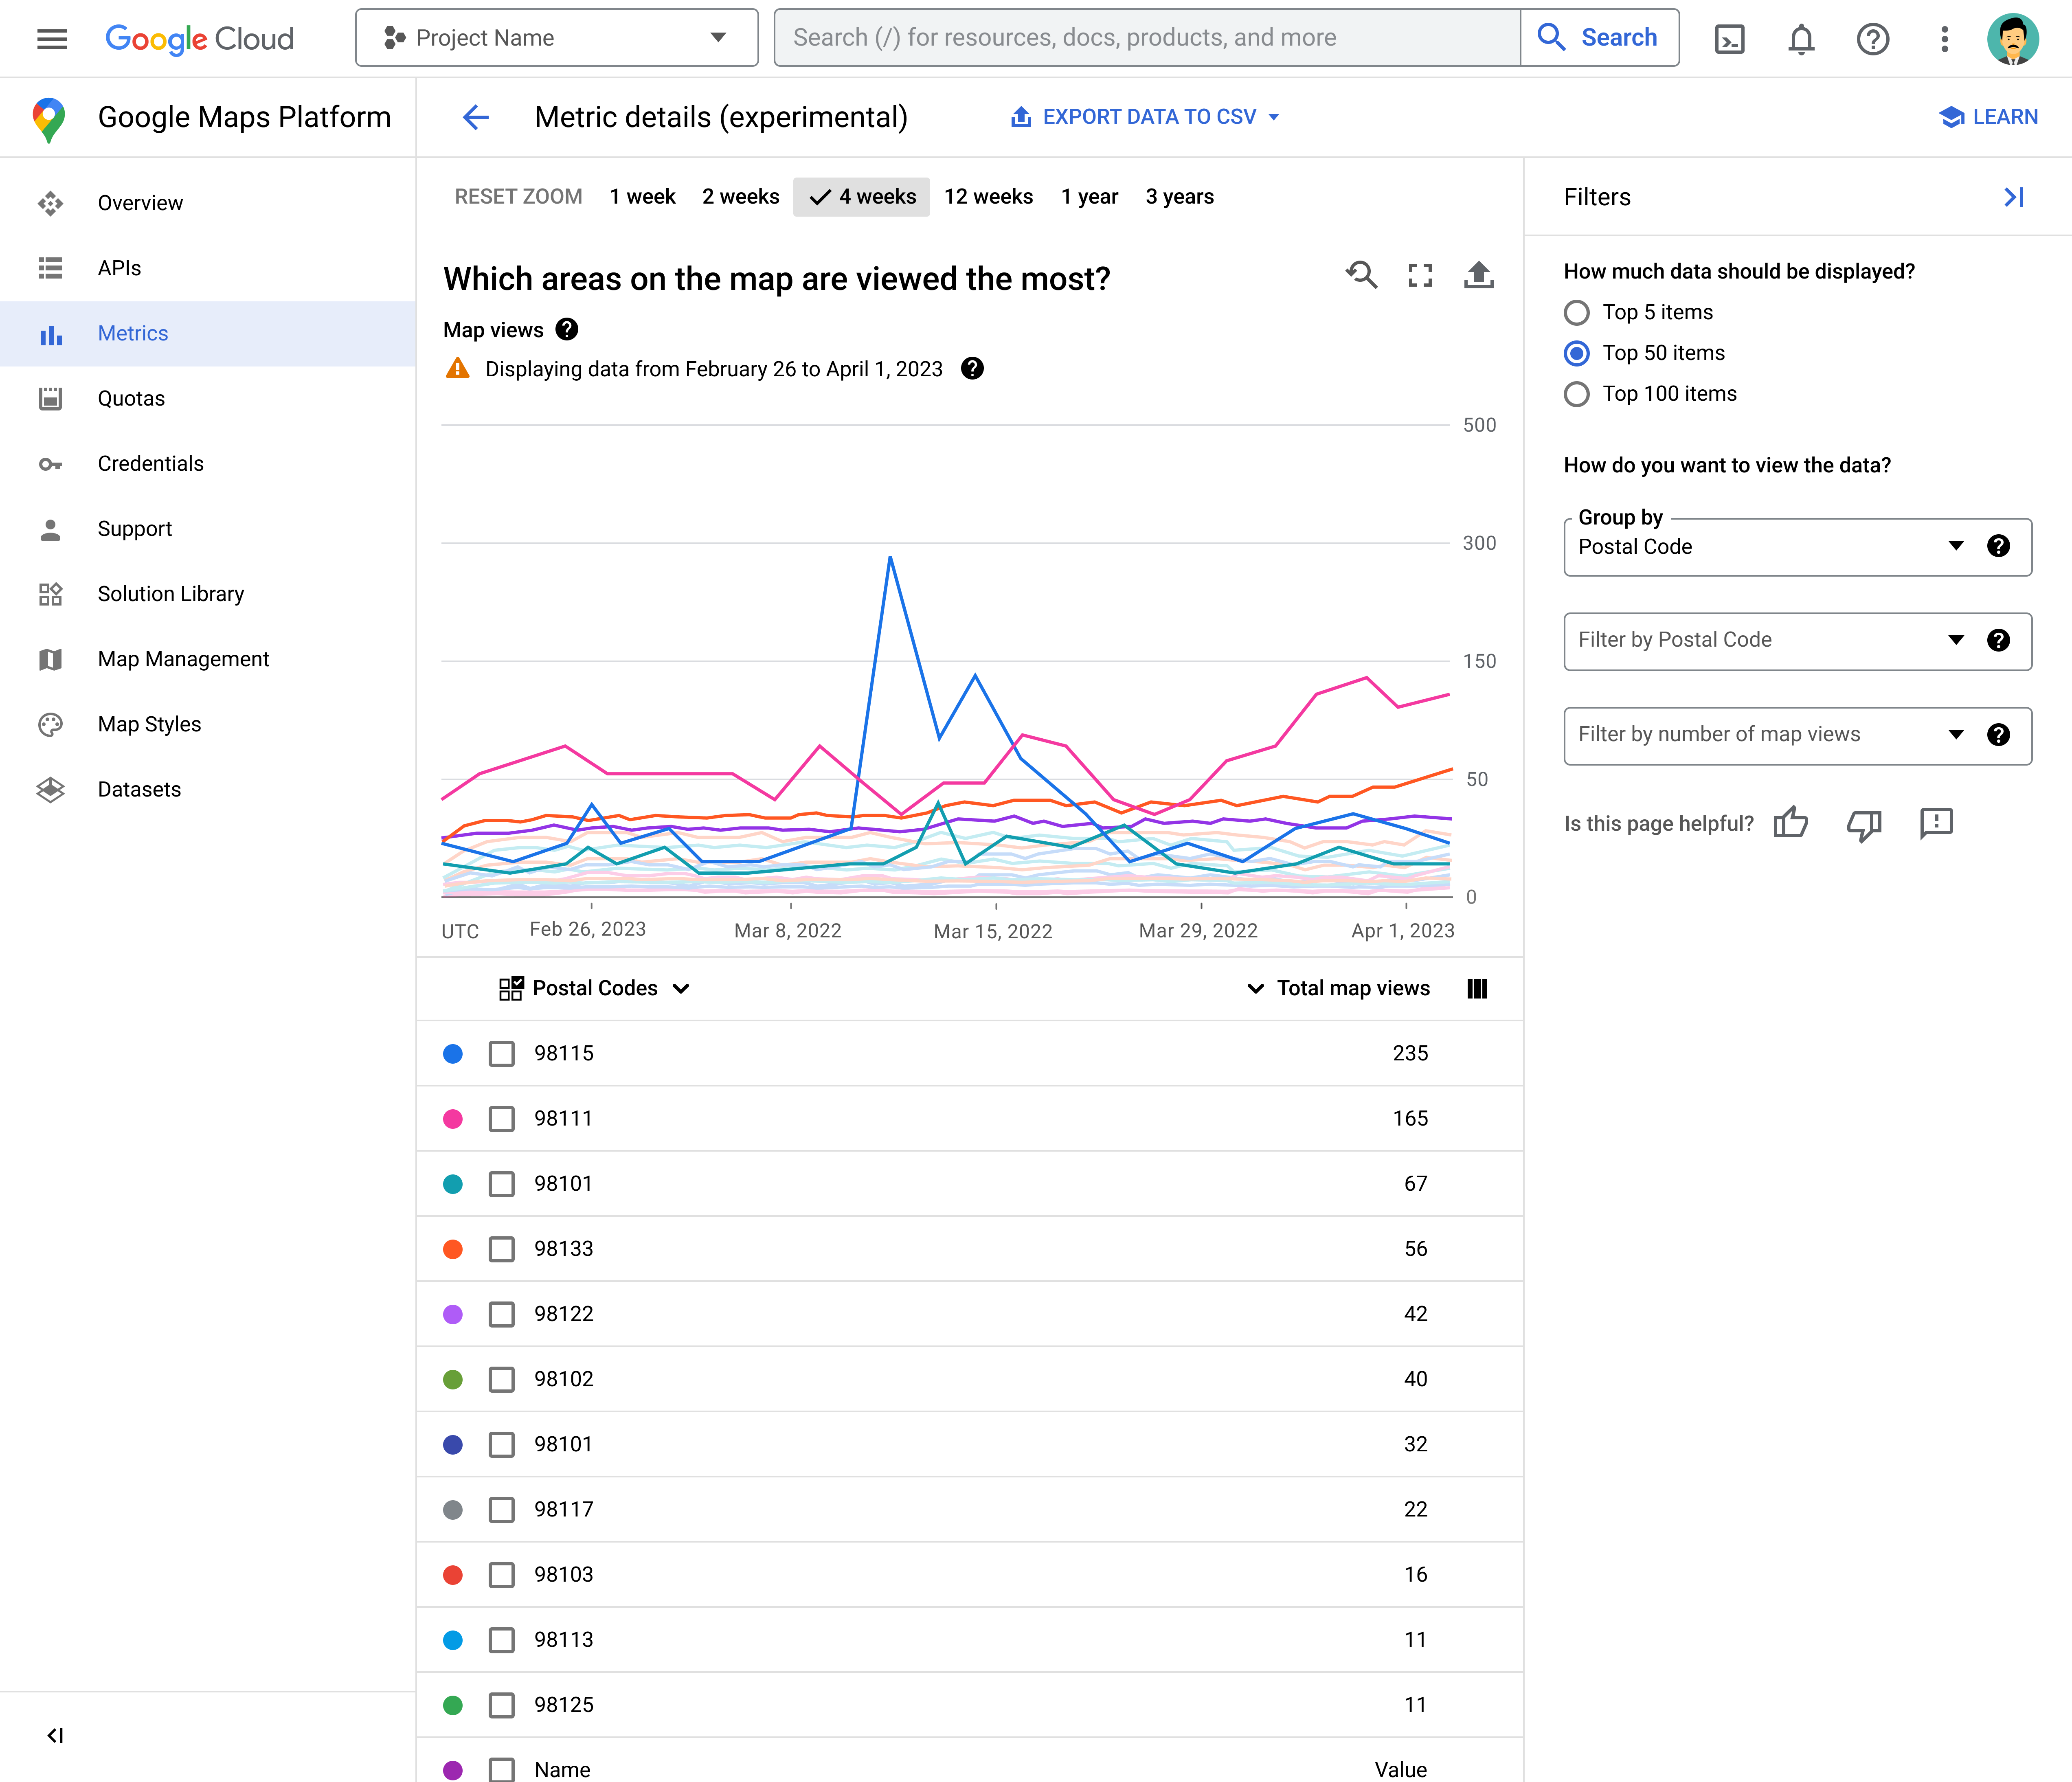The image size is (2072, 1782).
Task: Click the magnifier search icon on chart
Action: pyautogui.click(x=1362, y=277)
